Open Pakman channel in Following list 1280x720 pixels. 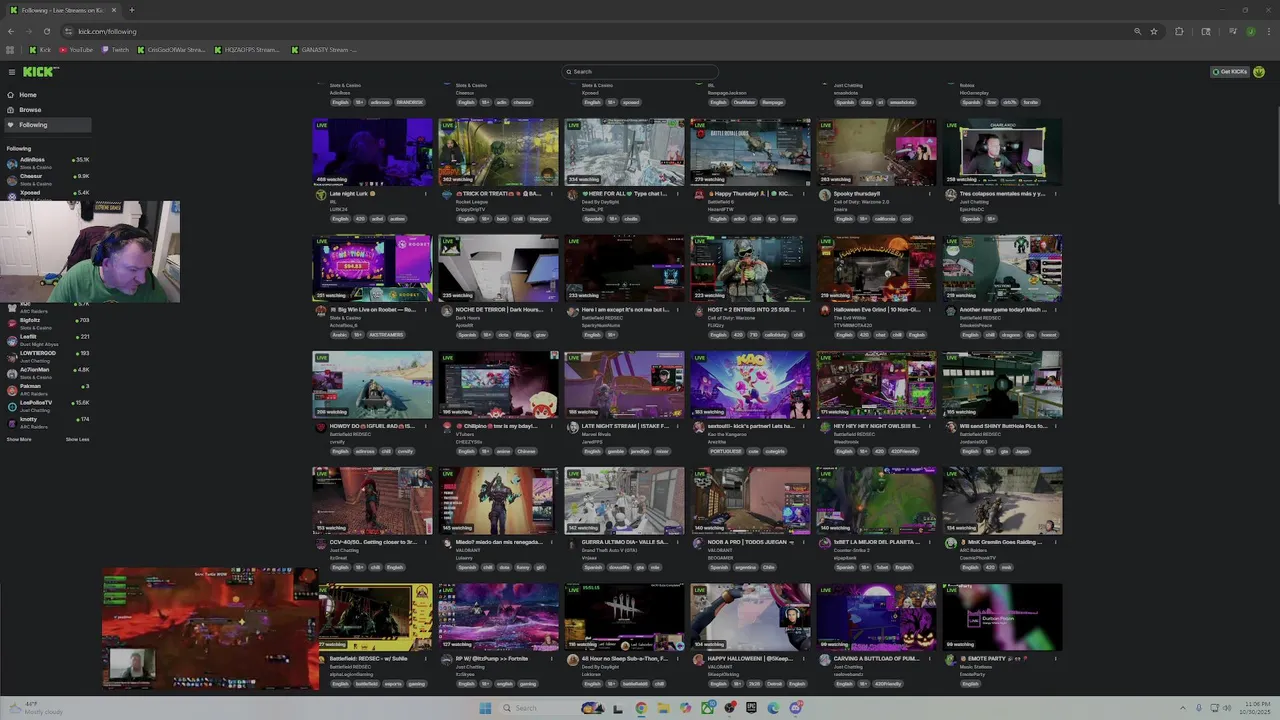tap(48, 388)
